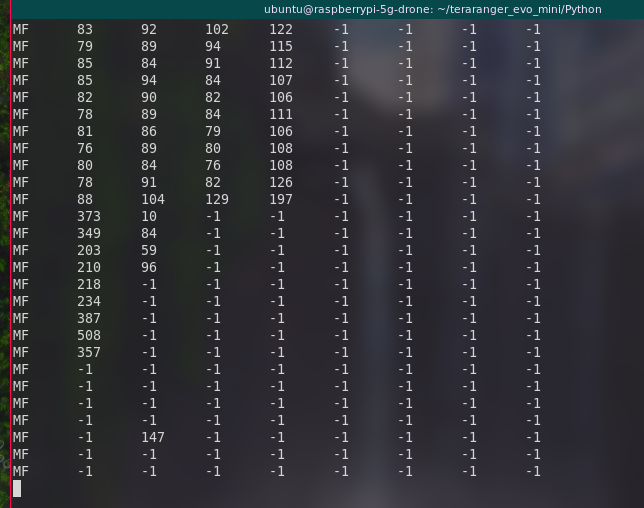Viewport: 644px width, 508px height.
Task: Click the 96 reading beside 210
Action: (149, 267)
